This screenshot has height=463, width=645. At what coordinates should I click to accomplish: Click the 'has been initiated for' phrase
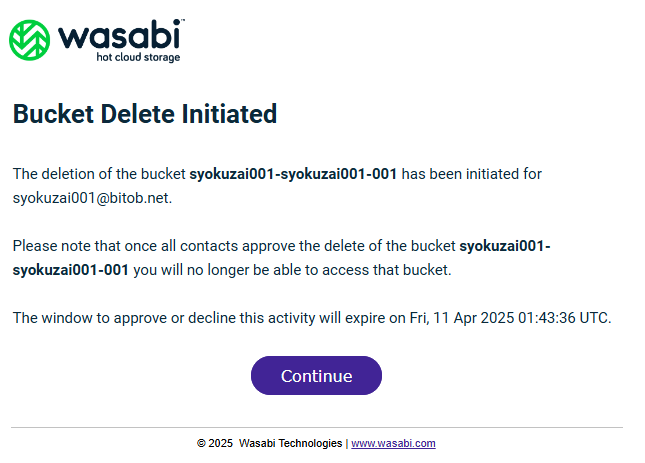coord(471,174)
